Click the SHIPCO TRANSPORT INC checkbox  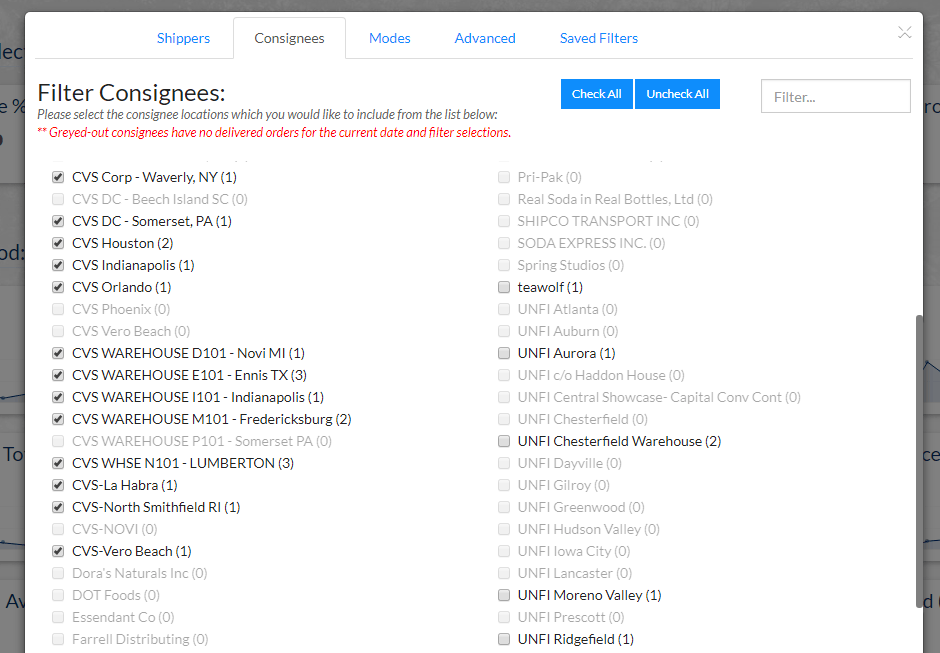click(504, 221)
